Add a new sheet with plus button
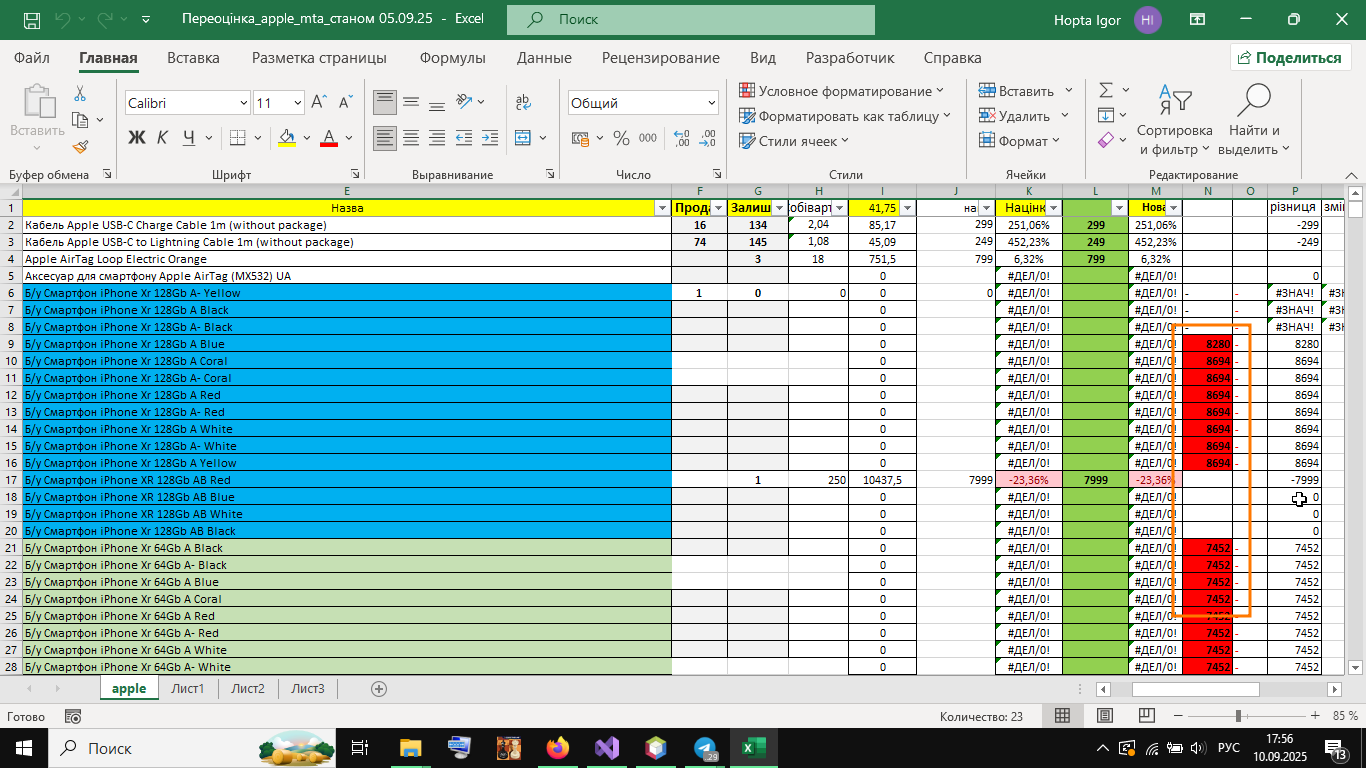The height and width of the screenshot is (768, 1366). click(379, 688)
